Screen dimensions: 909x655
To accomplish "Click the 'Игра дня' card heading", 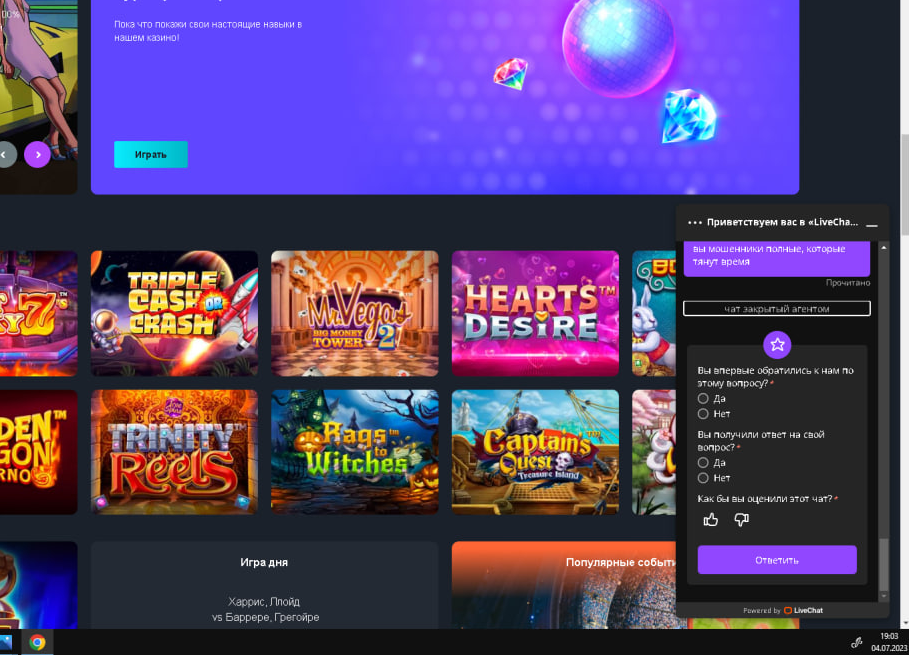I will pos(264,562).
